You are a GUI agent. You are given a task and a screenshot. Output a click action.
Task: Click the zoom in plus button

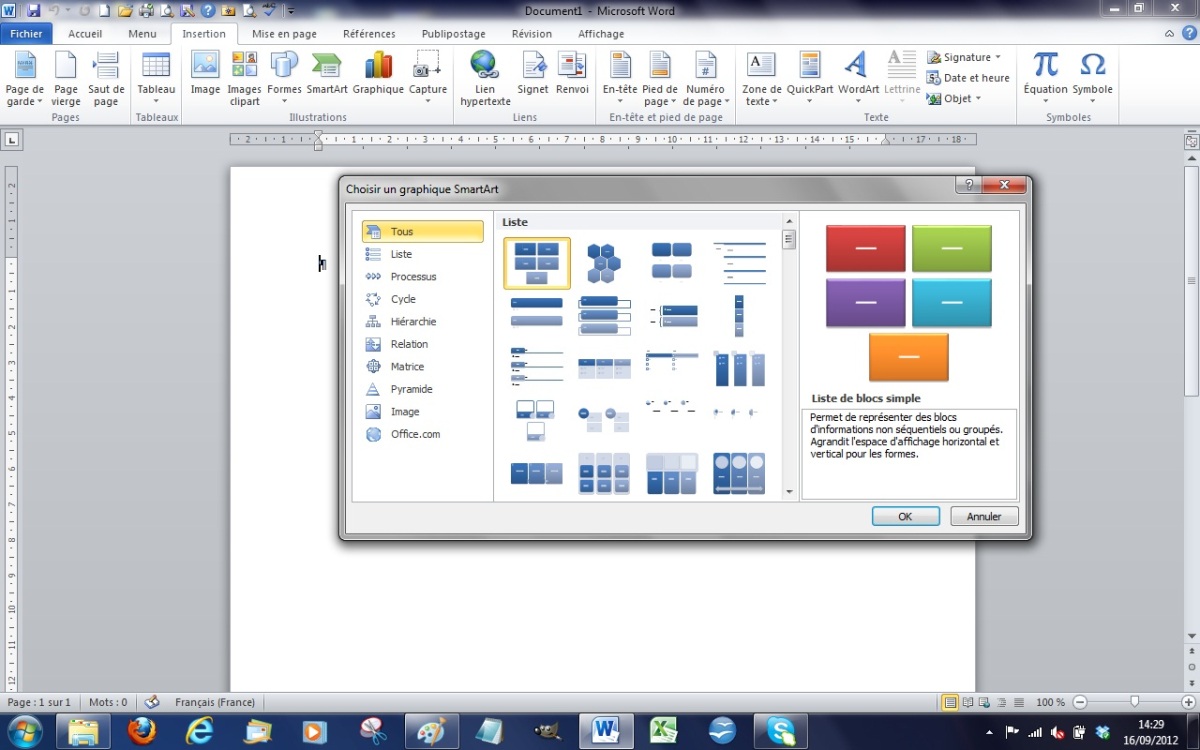pyautogui.click(x=1188, y=702)
